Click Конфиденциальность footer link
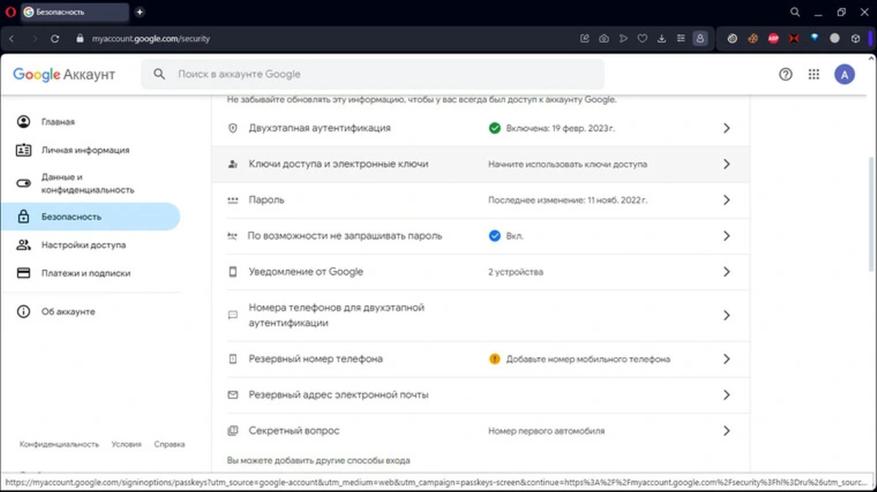Screen dimensions: 877x492 59,444
